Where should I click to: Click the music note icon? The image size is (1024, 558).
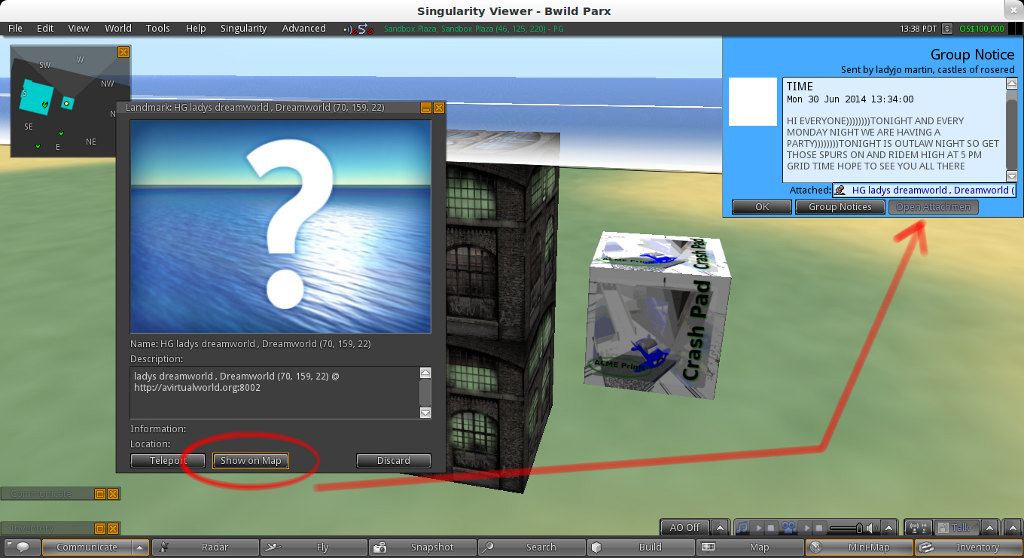[742, 527]
